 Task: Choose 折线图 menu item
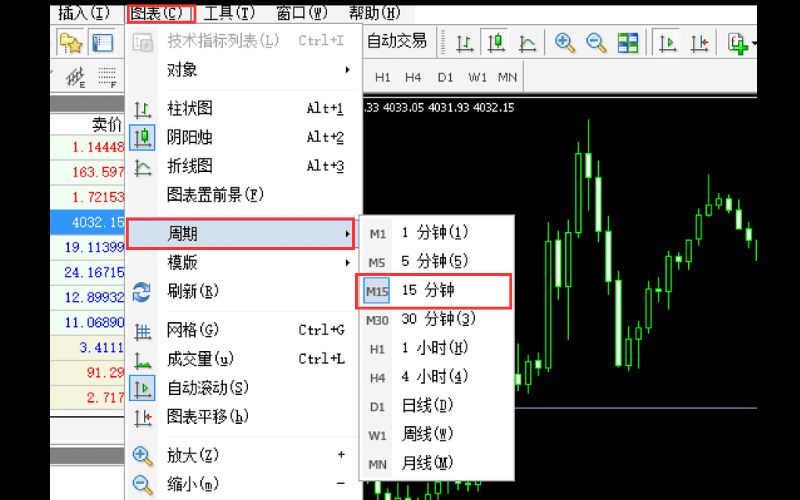[243, 166]
